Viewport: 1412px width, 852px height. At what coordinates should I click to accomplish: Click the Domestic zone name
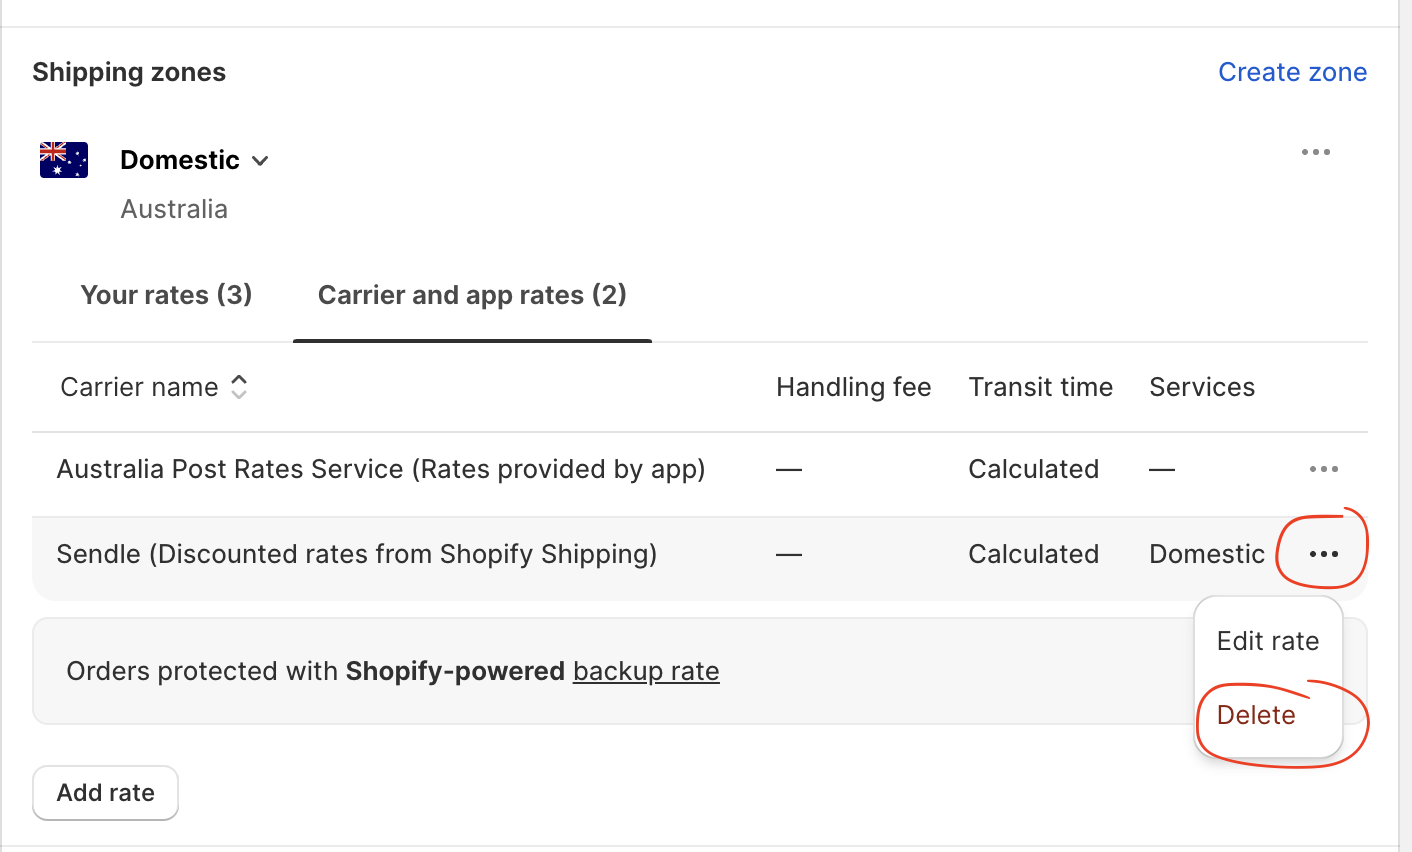(x=180, y=160)
